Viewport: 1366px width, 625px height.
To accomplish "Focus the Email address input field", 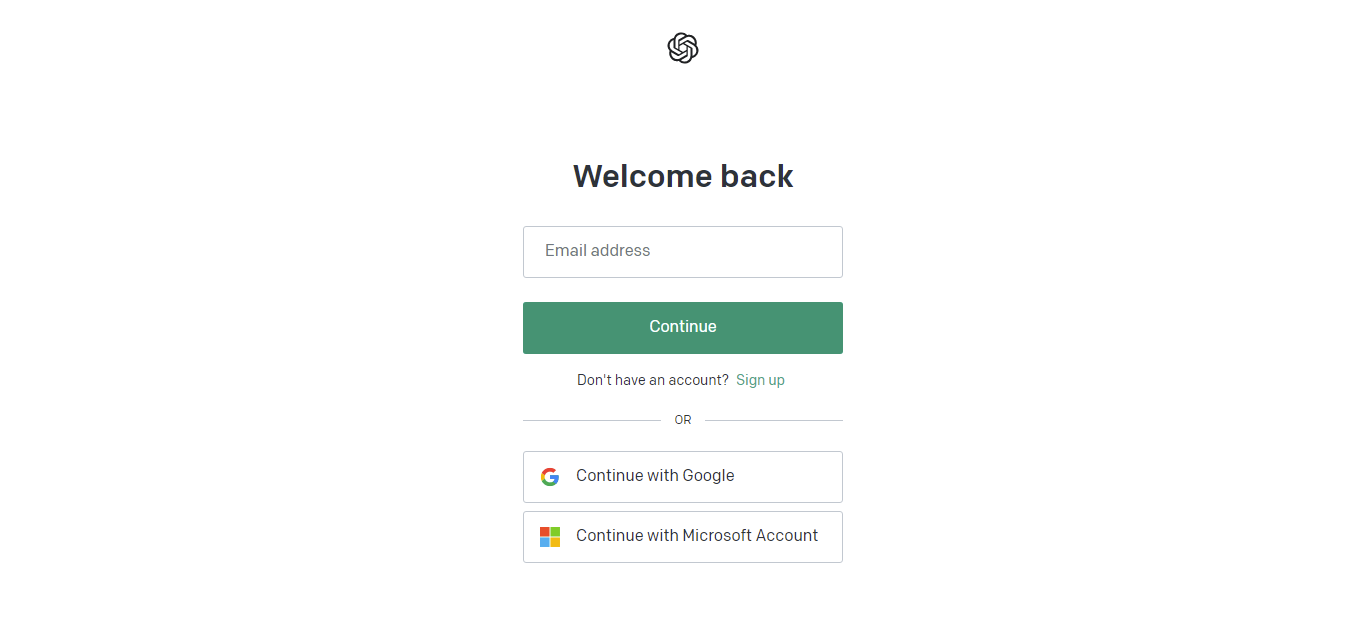I will [x=683, y=252].
